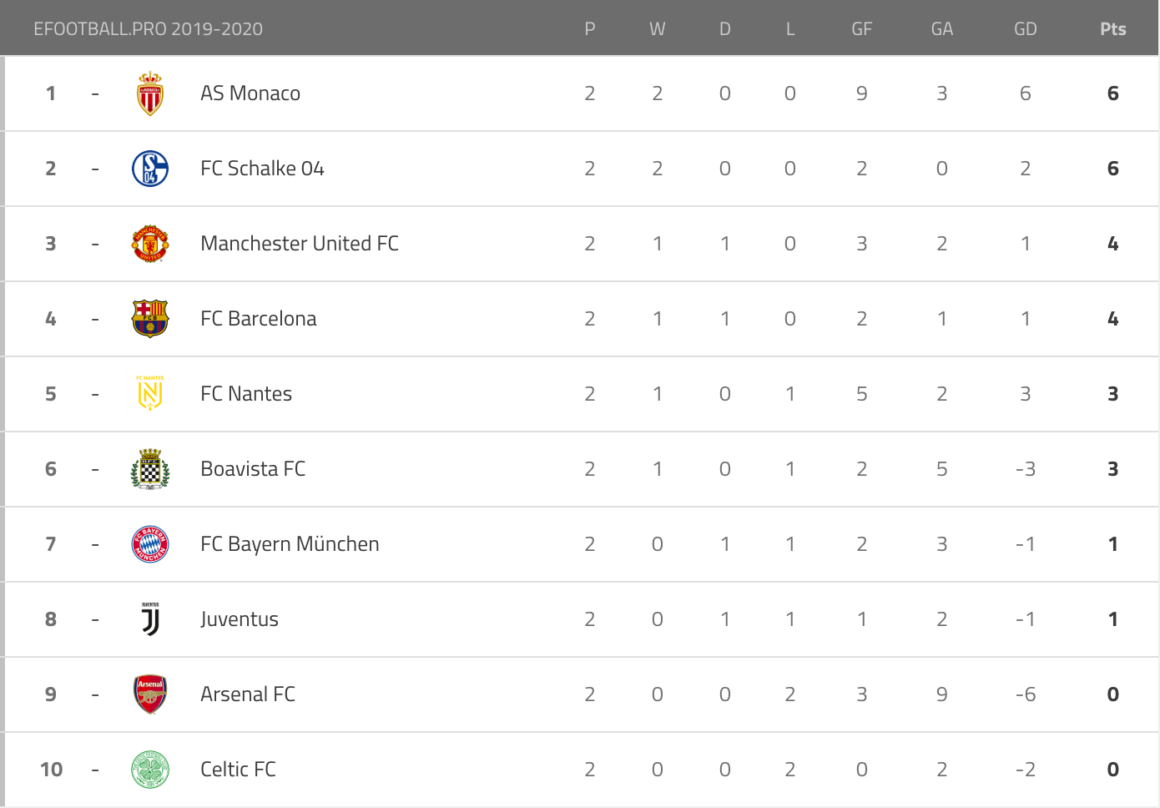Open the Manchester United FC team name
The width and height of the screenshot is (1160, 808).
(x=299, y=244)
